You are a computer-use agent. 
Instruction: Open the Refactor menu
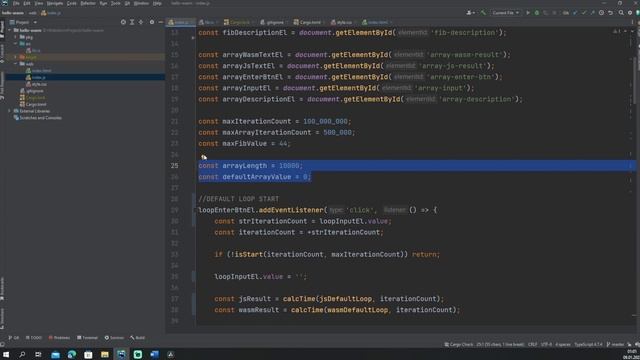click(88, 3)
